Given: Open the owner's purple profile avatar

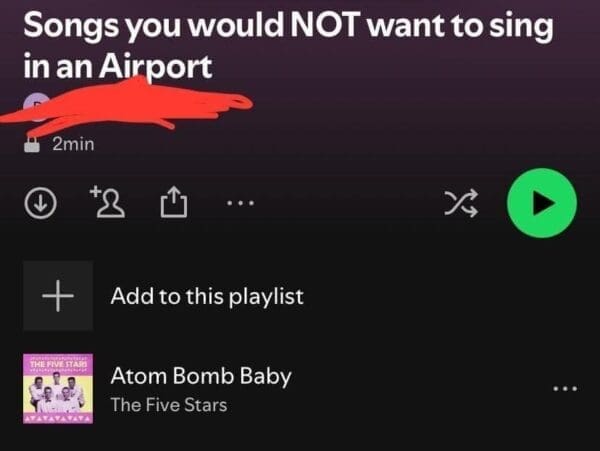Looking at the screenshot, I should [x=35, y=106].
